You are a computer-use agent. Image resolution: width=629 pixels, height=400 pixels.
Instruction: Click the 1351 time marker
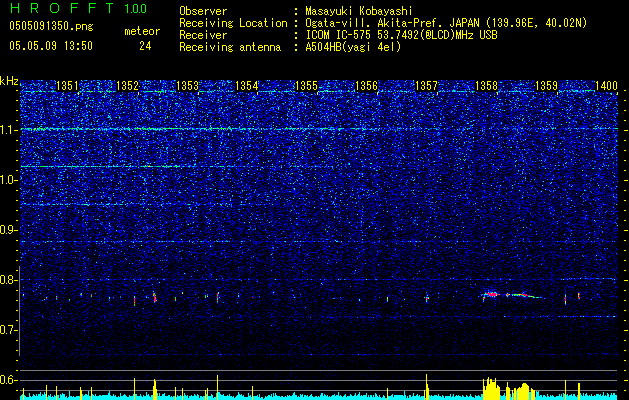[67, 85]
